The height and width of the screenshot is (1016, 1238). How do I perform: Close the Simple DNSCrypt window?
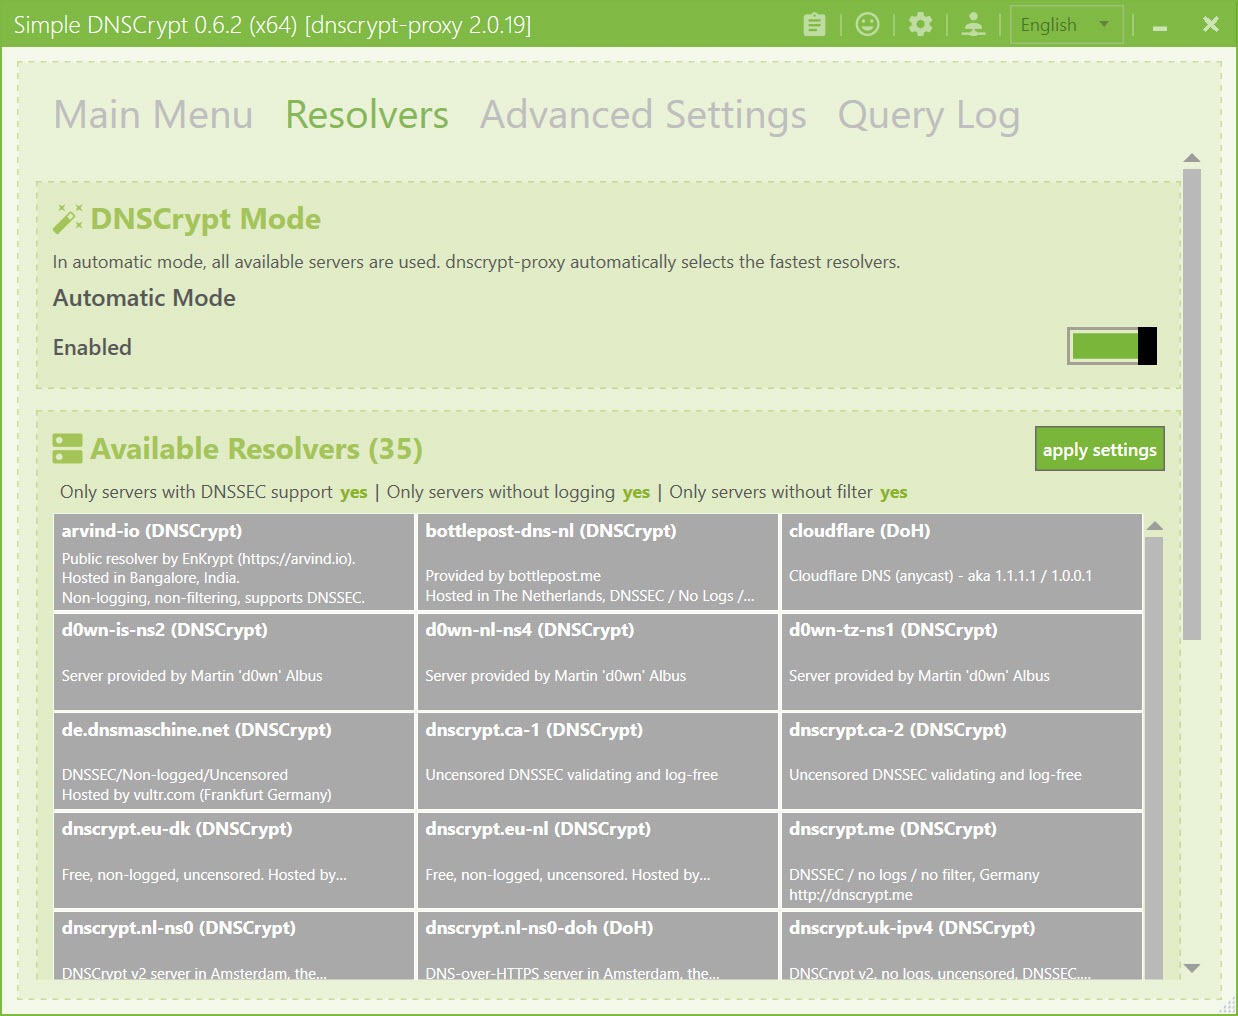pos(1210,25)
